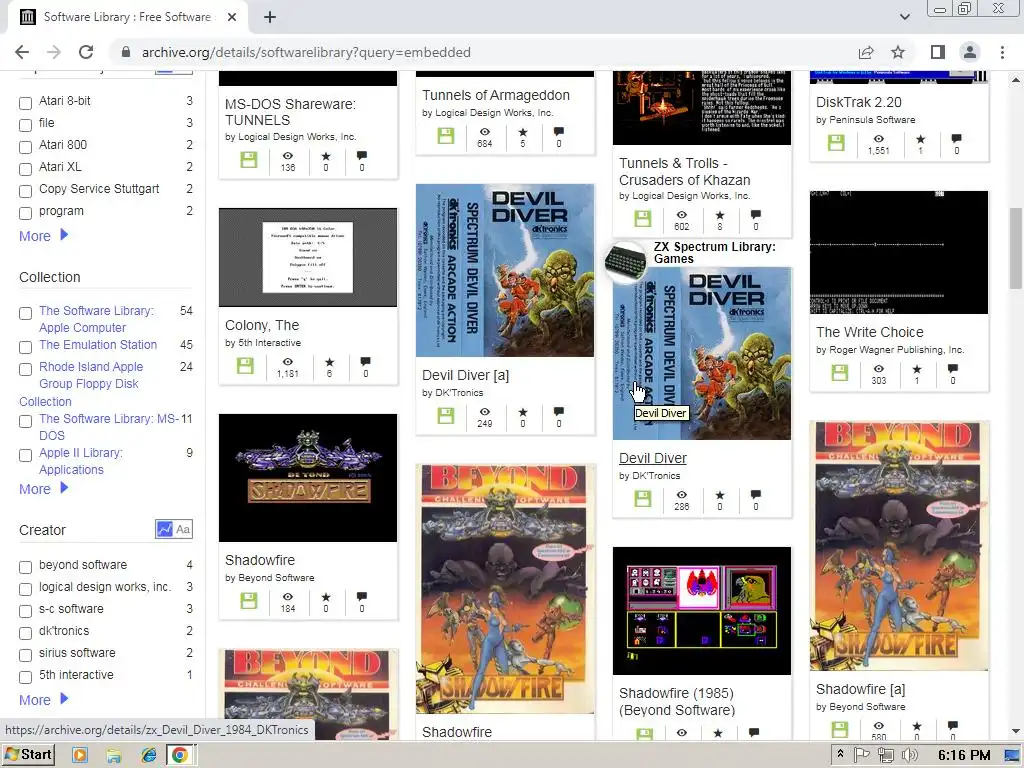Open the Windows Start menu
The height and width of the screenshot is (768, 1024).
click(27, 756)
